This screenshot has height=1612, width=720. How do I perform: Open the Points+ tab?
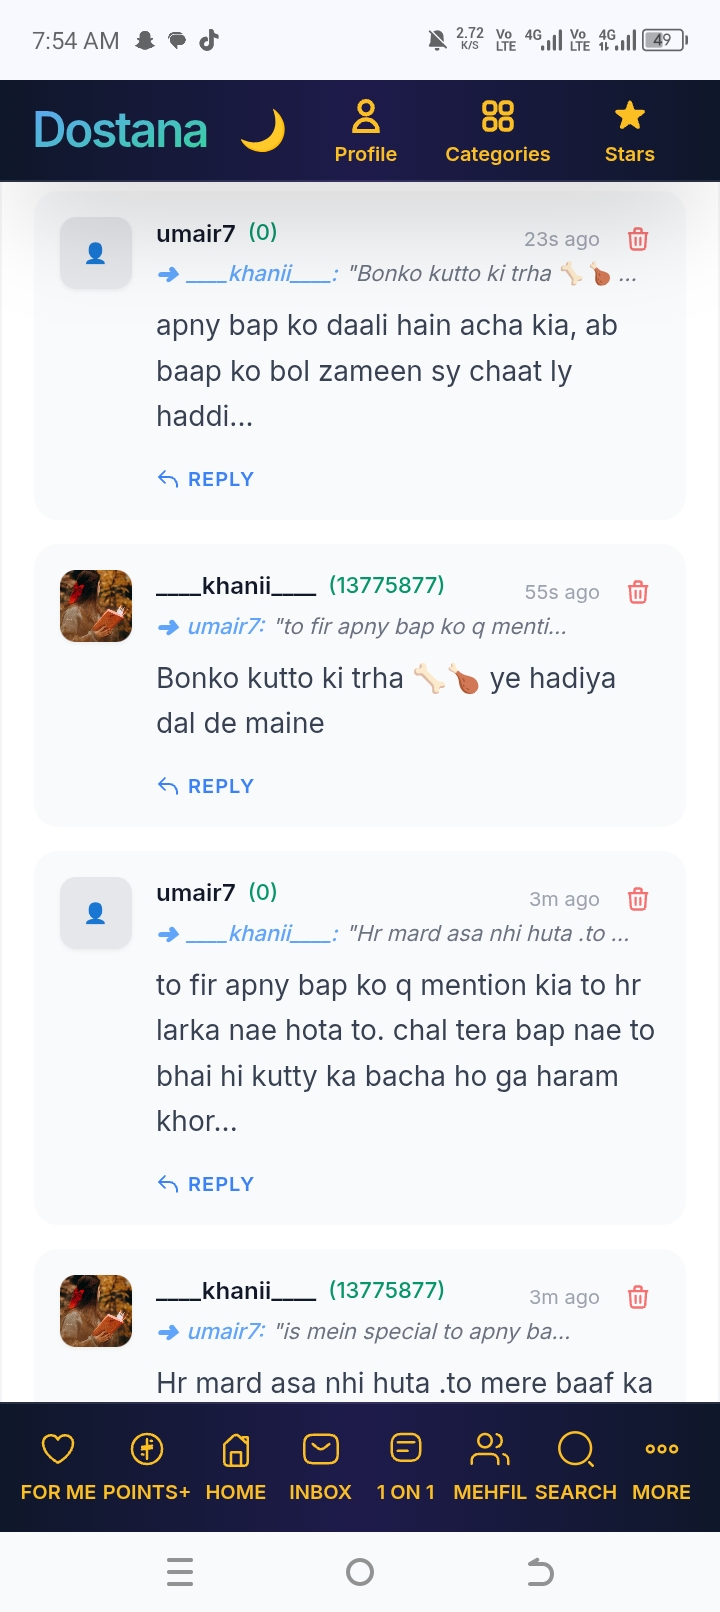pyautogui.click(x=147, y=1467)
